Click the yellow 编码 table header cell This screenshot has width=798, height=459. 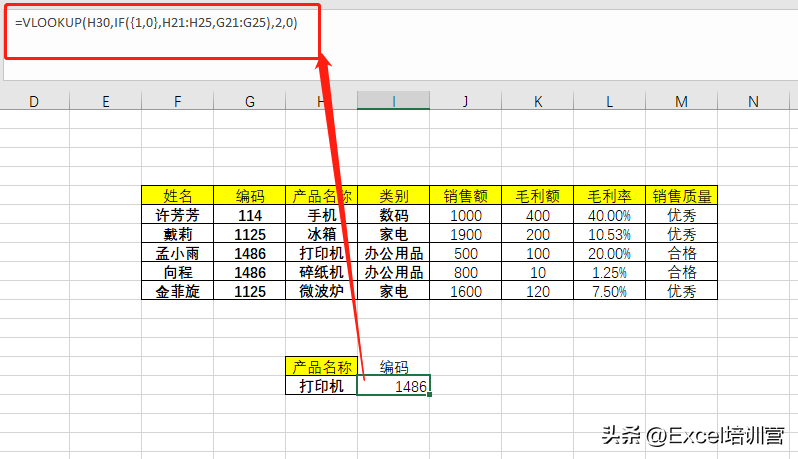click(249, 195)
